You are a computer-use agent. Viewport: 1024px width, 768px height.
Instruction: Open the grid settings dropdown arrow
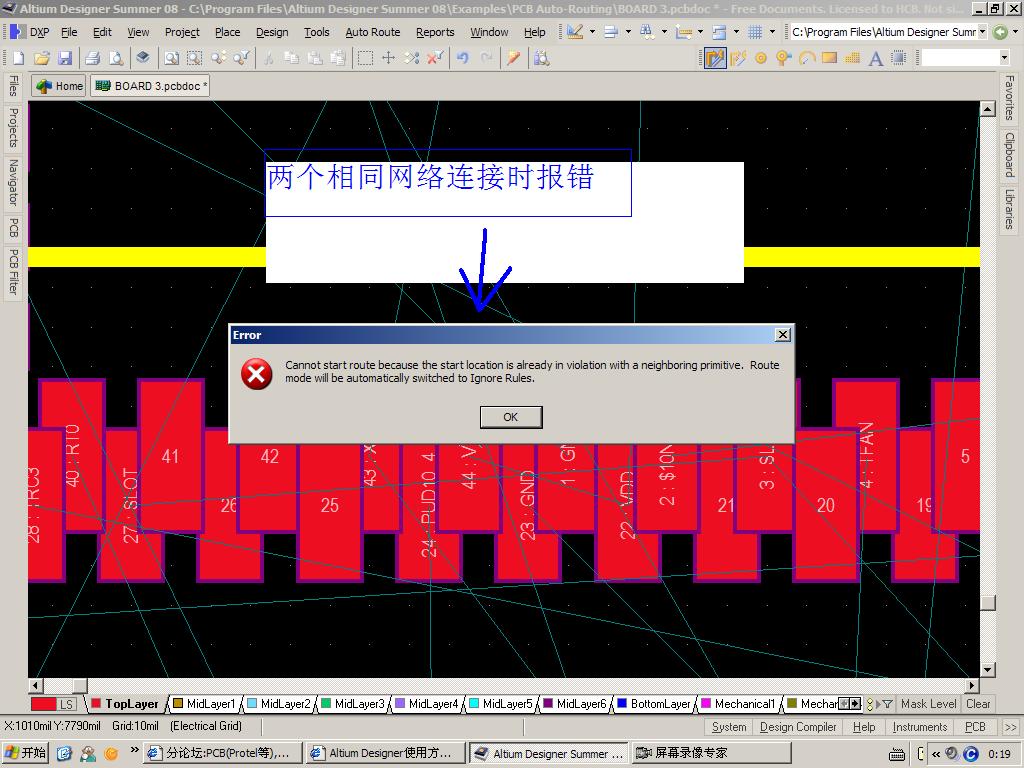tap(772, 32)
